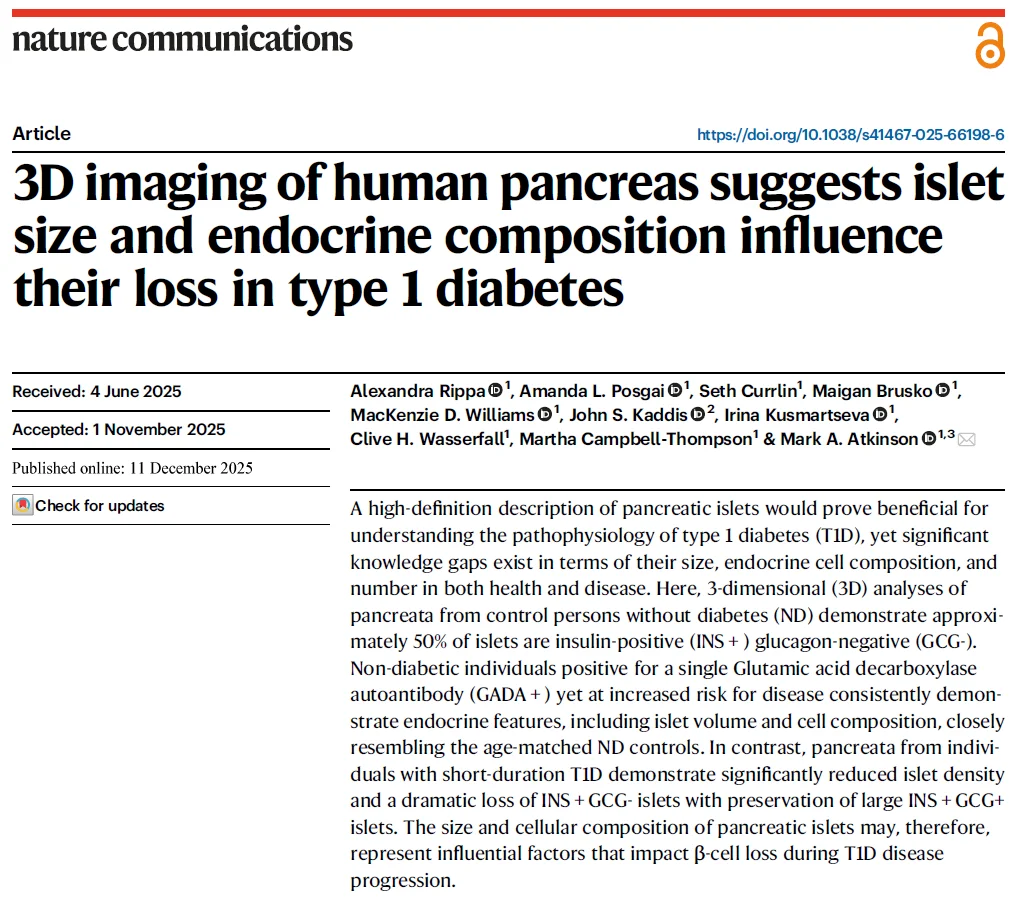This screenshot has width=1019, height=918.
Task: Click the nature communications journal logo
Action: pyautogui.click(x=183, y=39)
